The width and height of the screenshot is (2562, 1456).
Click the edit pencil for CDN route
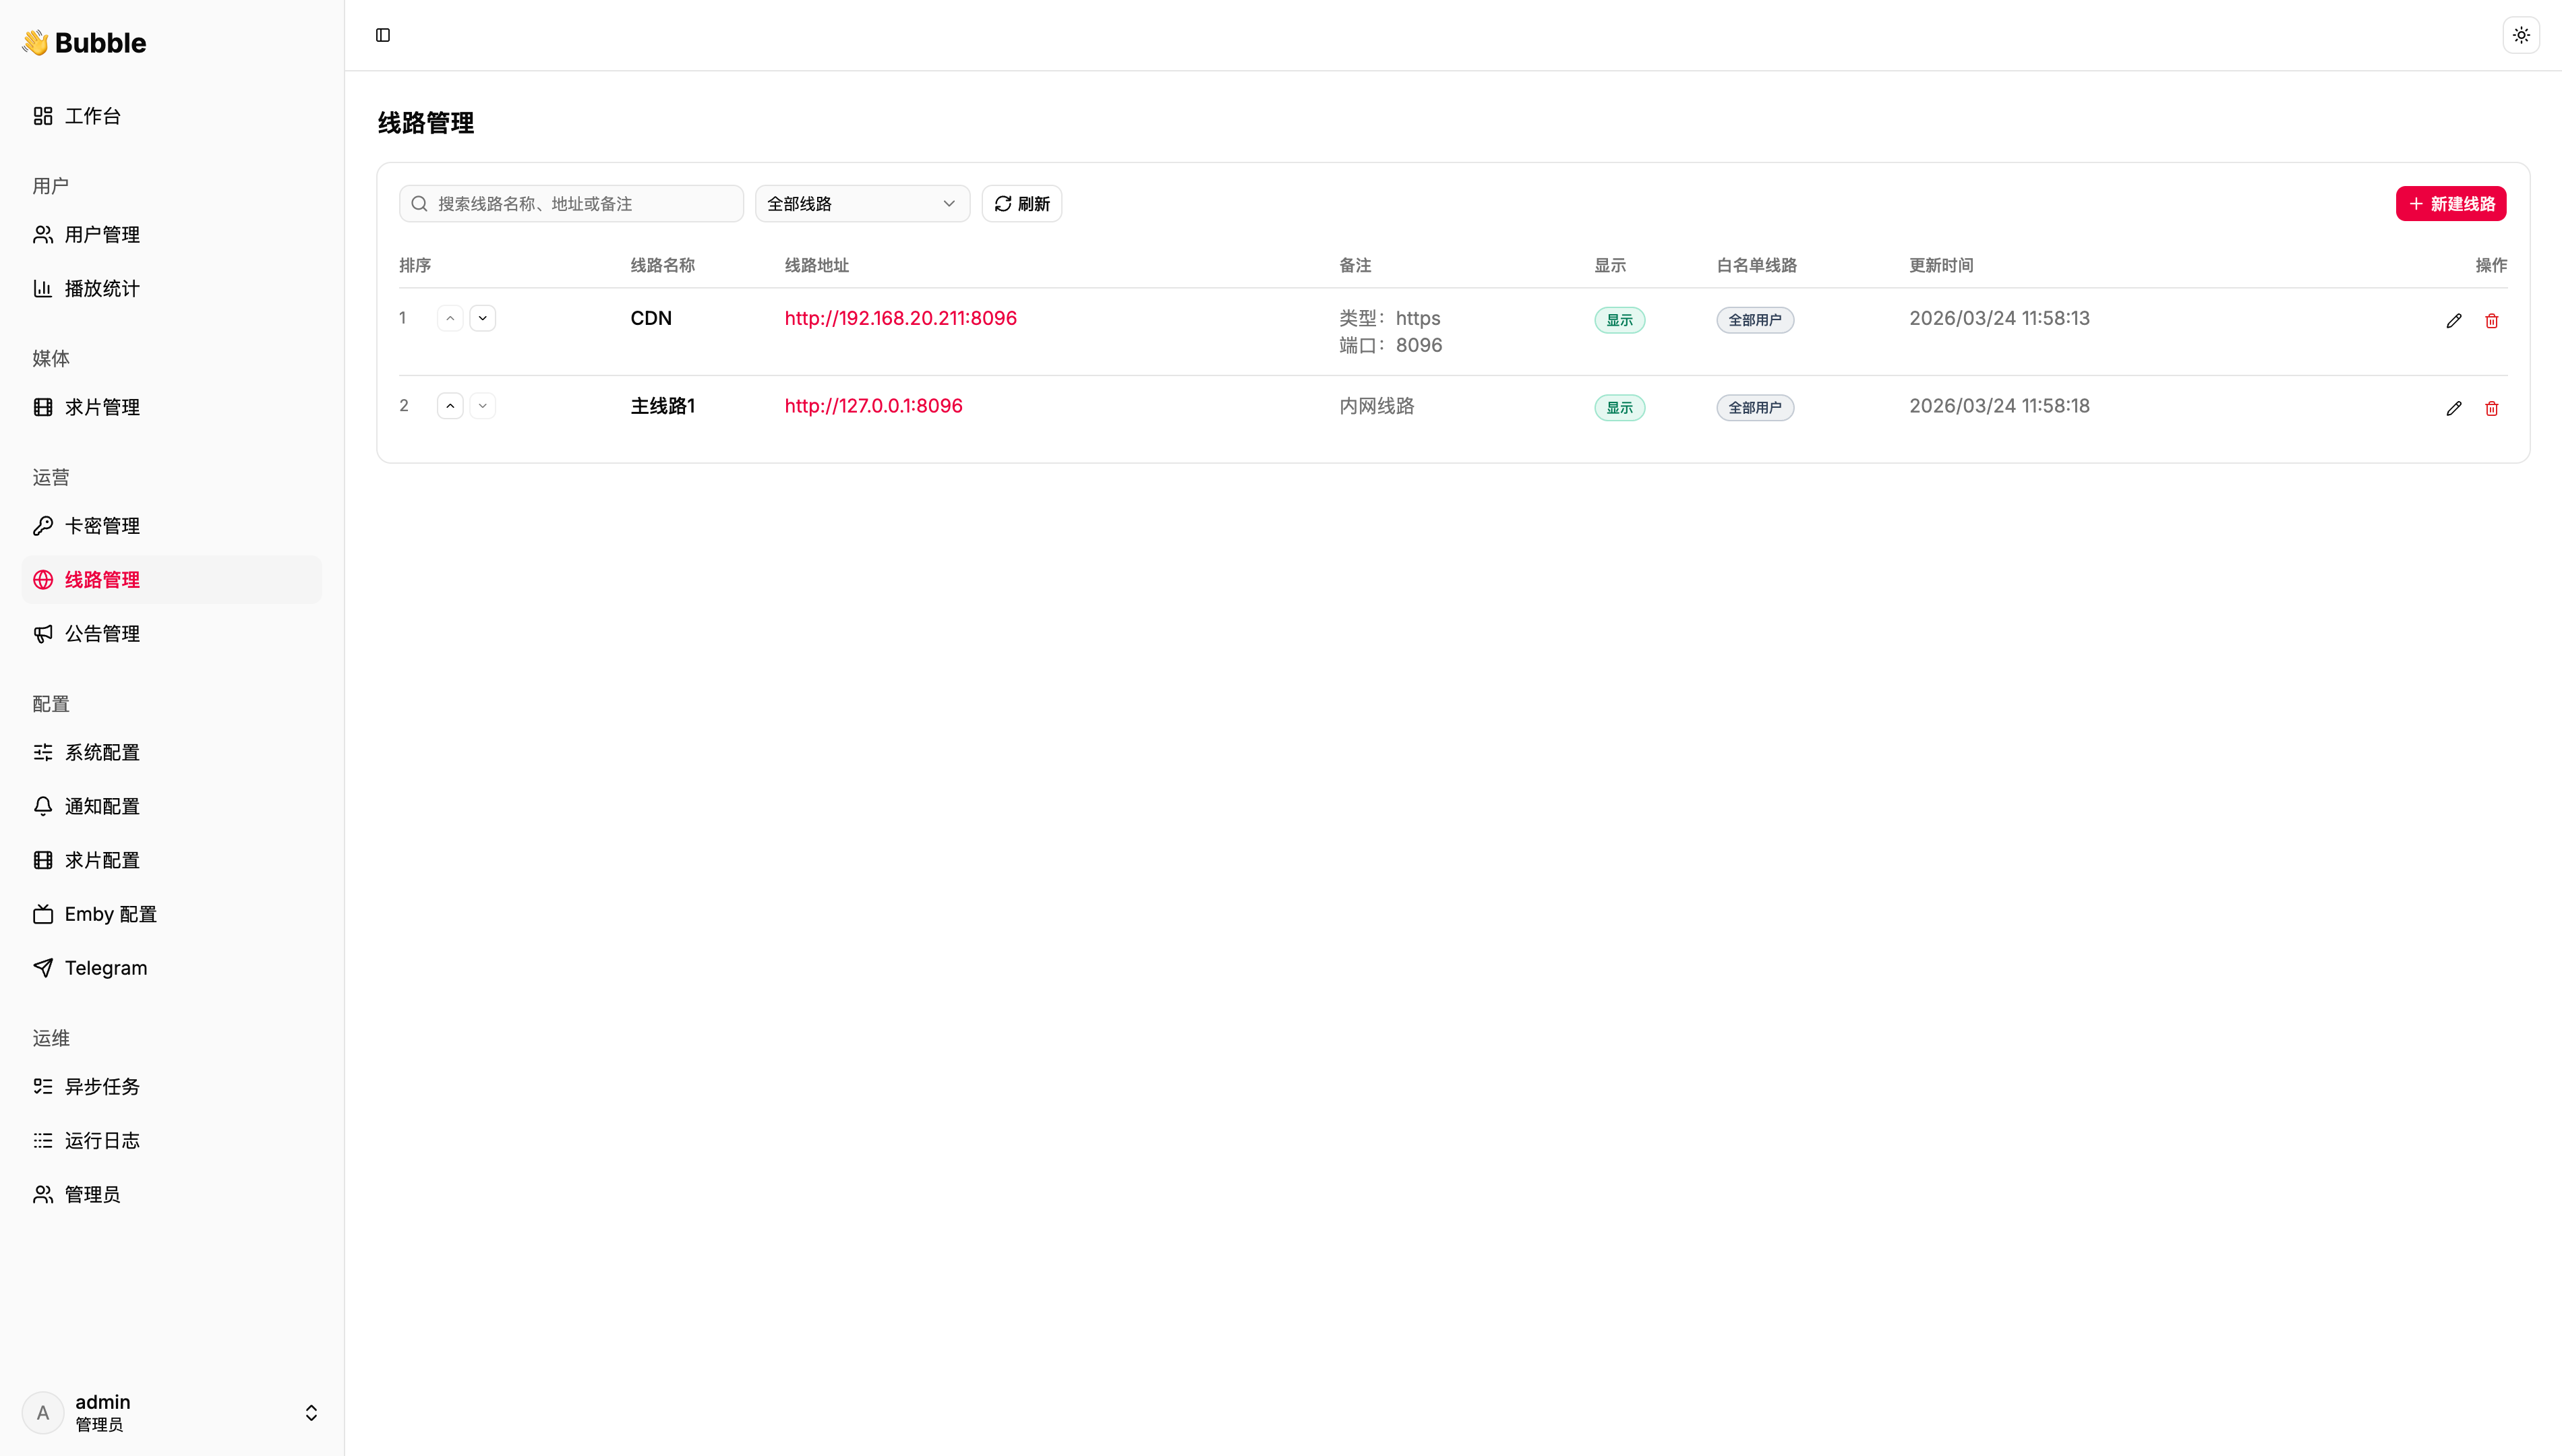[x=2453, y=321]
